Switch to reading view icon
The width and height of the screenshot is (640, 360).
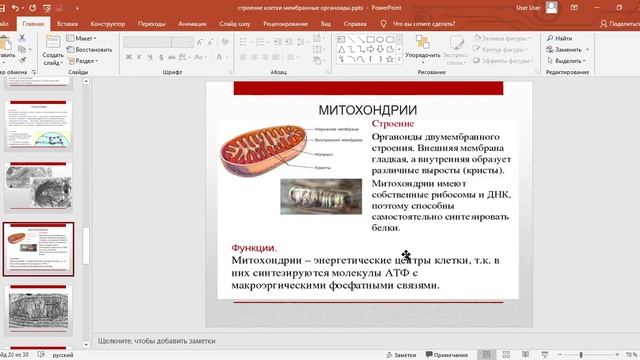[x=525, y=354]
